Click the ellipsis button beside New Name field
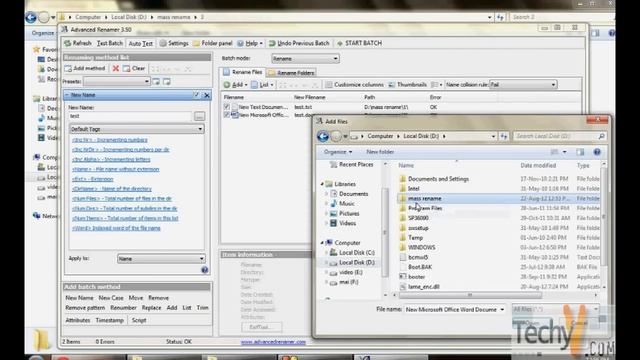The width and height of the screenshot is (640, 360). pyautogui.click(x=199, y=117)
